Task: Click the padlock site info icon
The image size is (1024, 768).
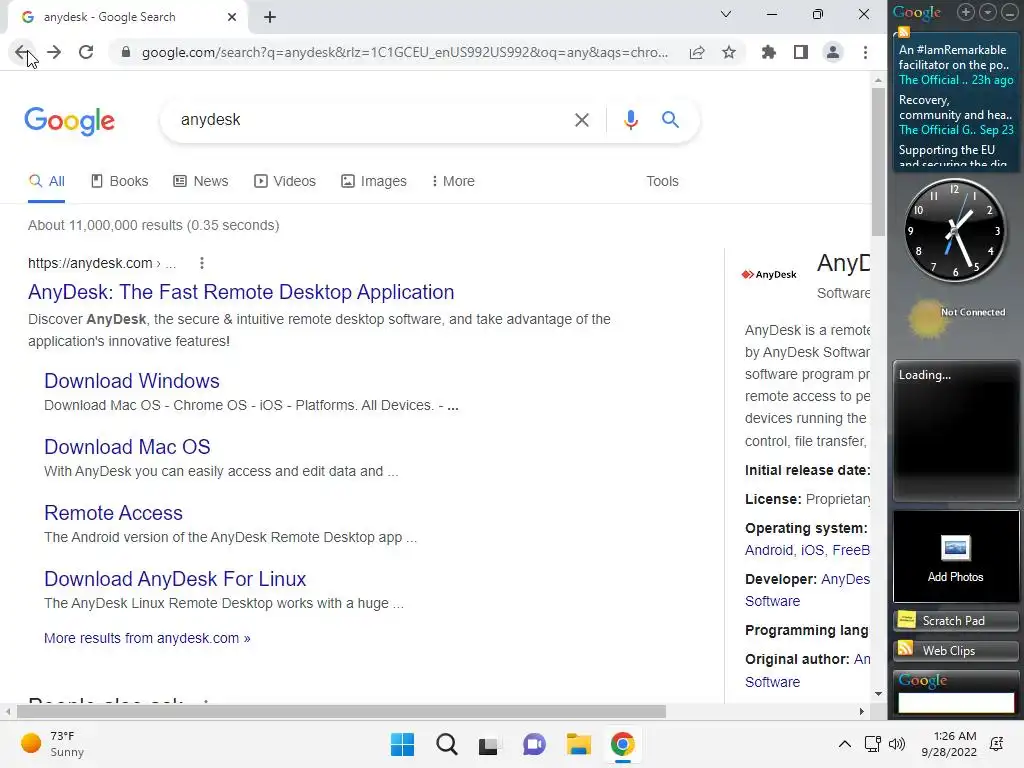Action: pos(126,52)
